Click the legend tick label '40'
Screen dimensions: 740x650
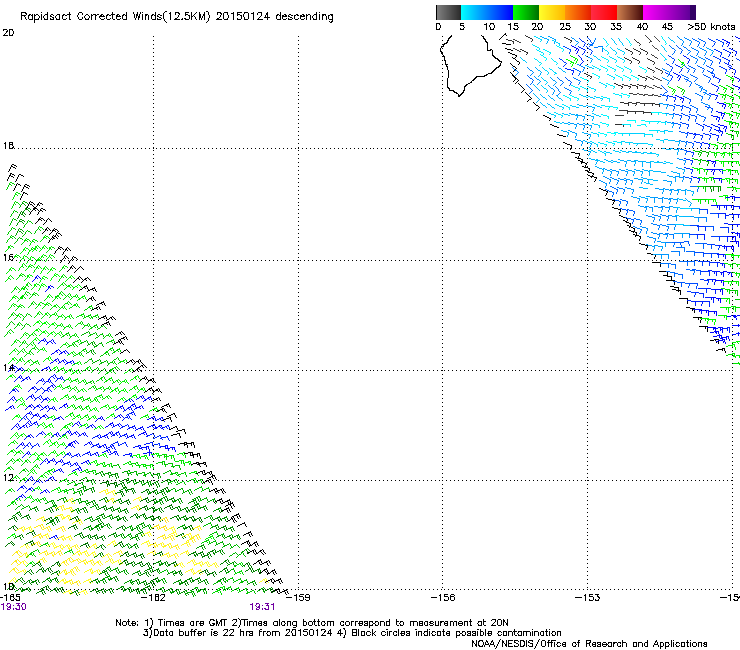coord(642,26)
